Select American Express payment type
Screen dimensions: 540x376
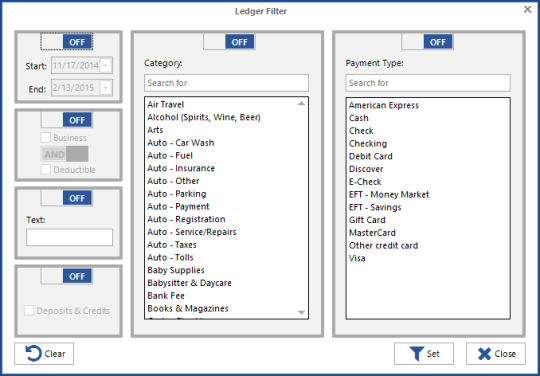[428, 105]
